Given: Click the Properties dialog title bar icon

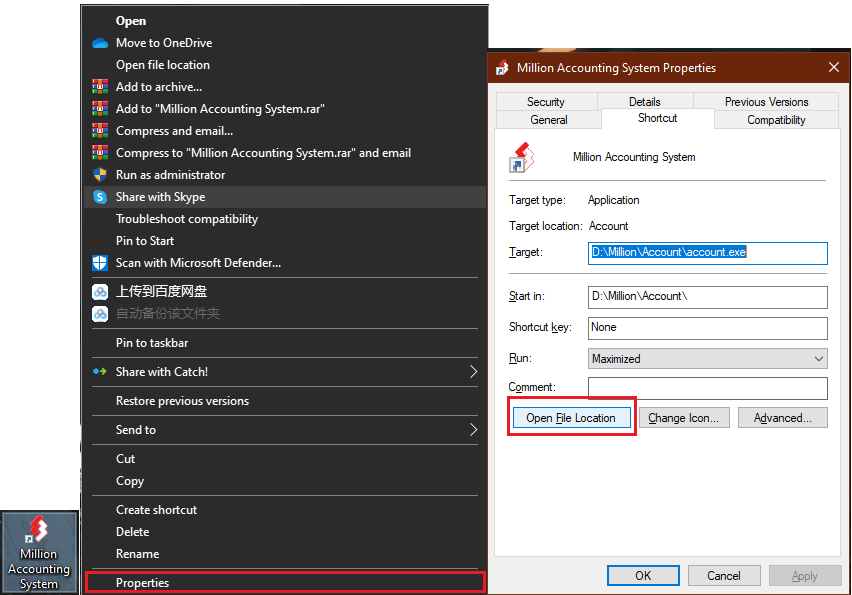Looking at the screenshot, I should pyautogui.click(x=502, y=67).
